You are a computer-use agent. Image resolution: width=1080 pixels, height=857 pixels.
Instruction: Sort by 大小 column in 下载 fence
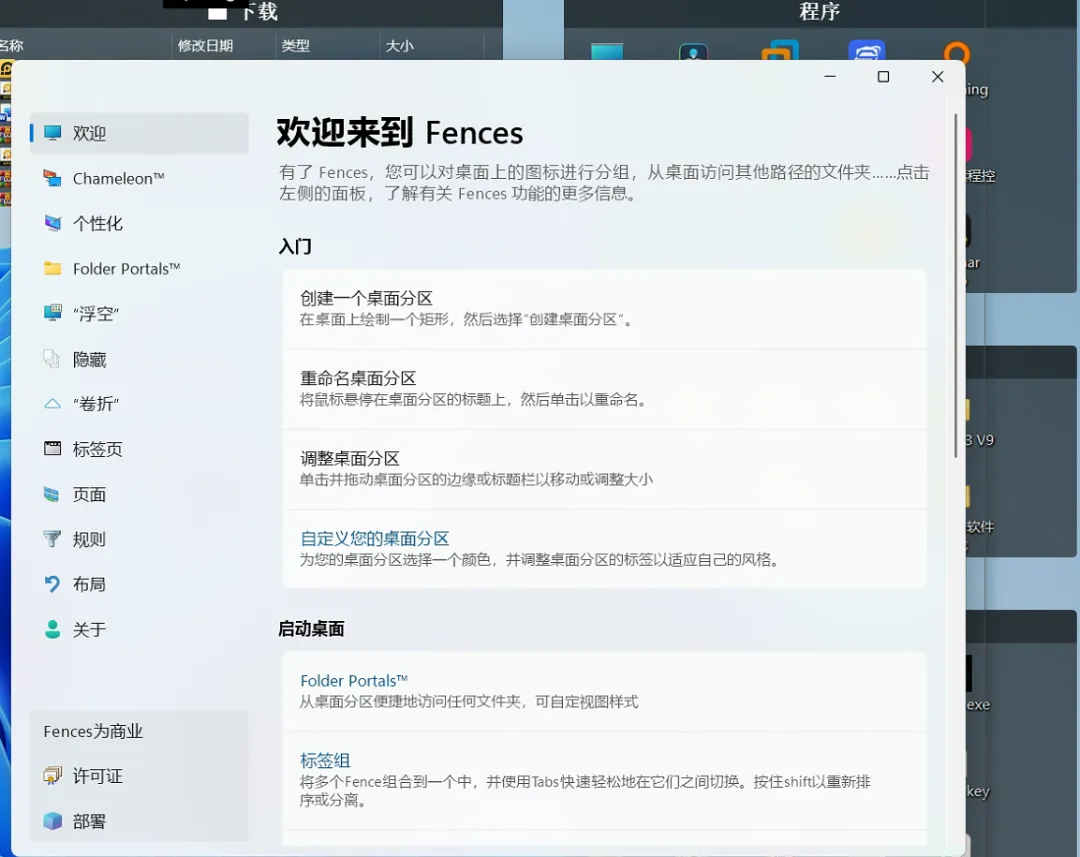click(399, 45)
